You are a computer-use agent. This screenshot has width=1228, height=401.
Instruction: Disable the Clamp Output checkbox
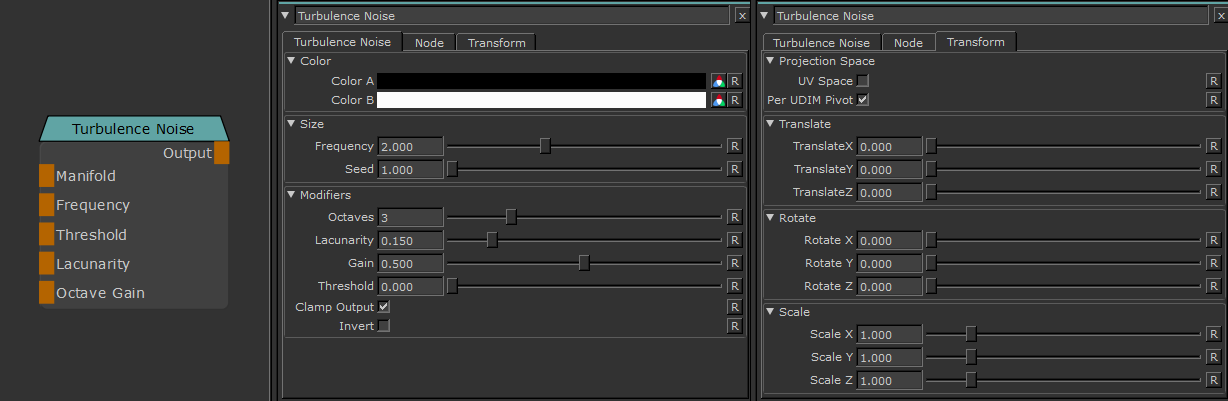tap(384, 307)
